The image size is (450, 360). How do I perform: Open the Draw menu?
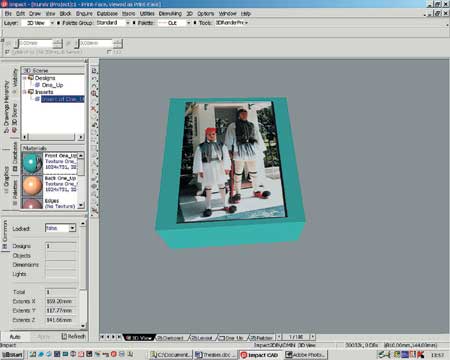[x=35, y=14]
